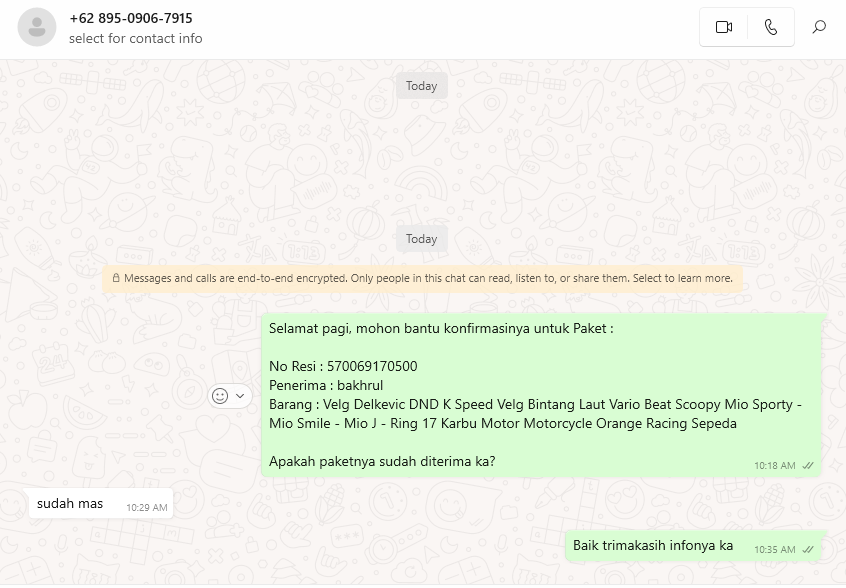Click 'Baik trimakasih infonya ka' sent message
This screenshot has width=846, height=588.
[x=693, y=546]
